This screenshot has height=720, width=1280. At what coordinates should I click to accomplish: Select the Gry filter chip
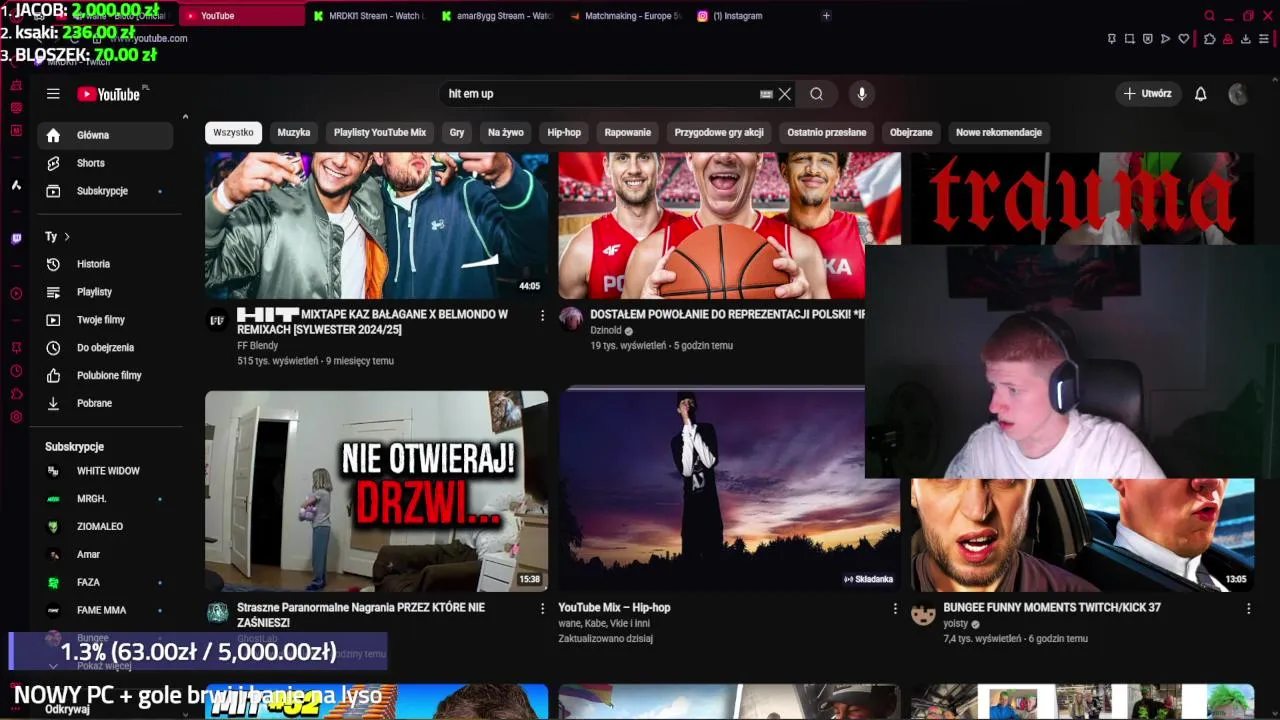(457, 132)
